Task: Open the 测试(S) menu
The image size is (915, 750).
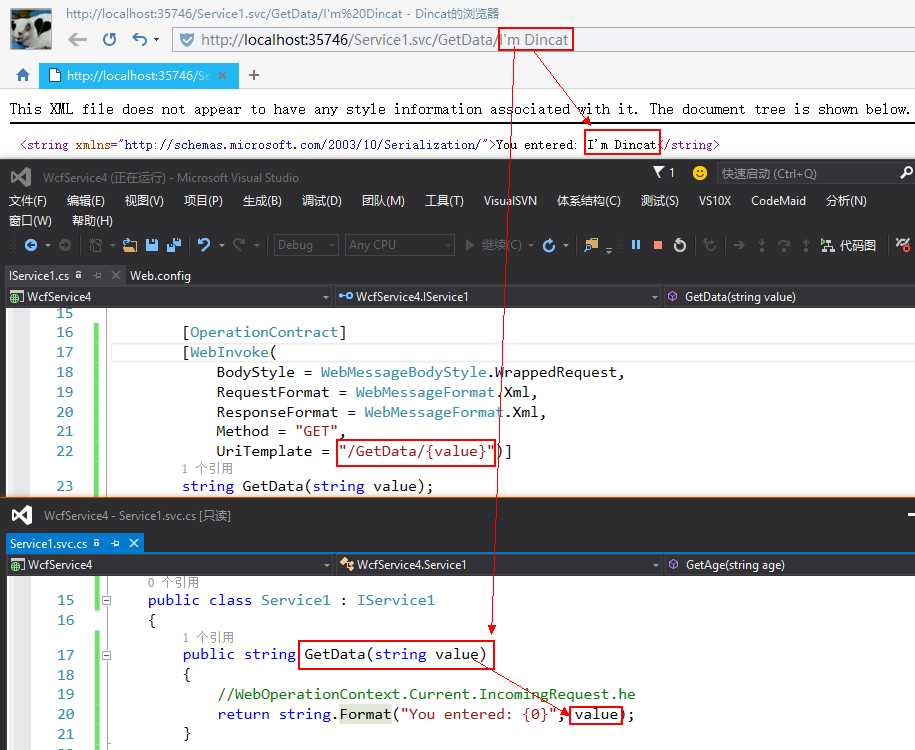Action: [x=659, y=201]
